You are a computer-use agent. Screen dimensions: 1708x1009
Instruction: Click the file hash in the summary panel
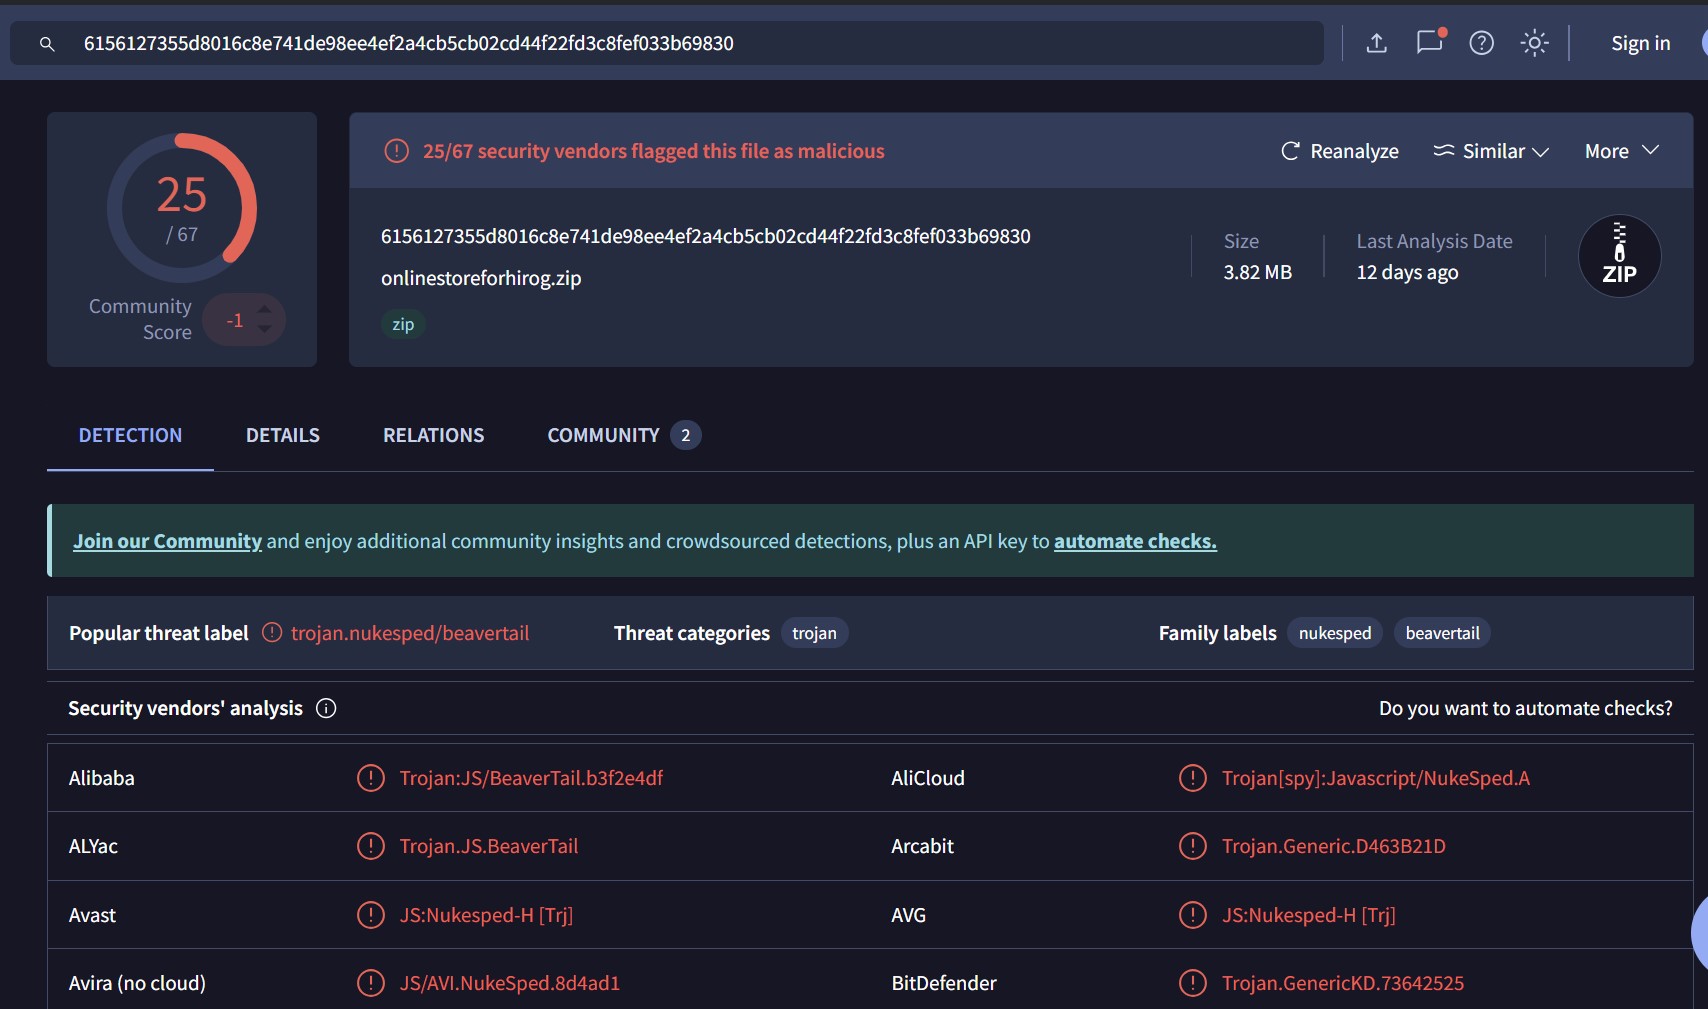click(705, 236)
